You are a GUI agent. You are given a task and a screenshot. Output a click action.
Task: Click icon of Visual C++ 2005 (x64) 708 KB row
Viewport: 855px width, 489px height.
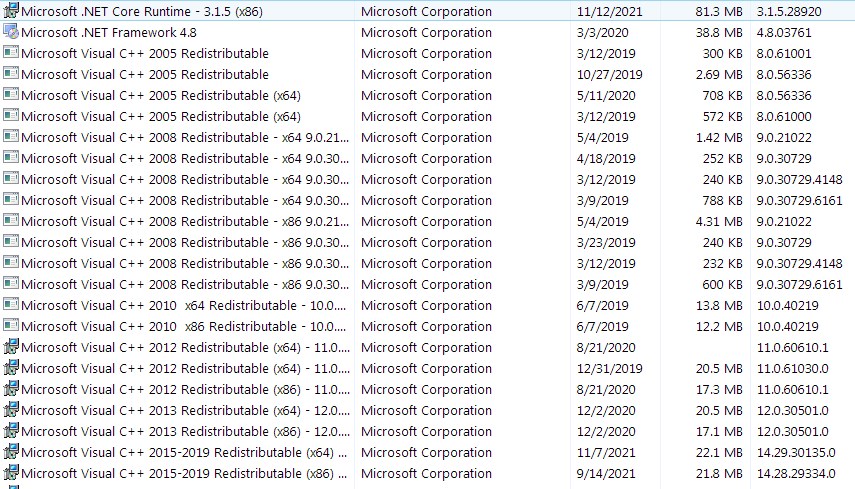coord(11,95)
